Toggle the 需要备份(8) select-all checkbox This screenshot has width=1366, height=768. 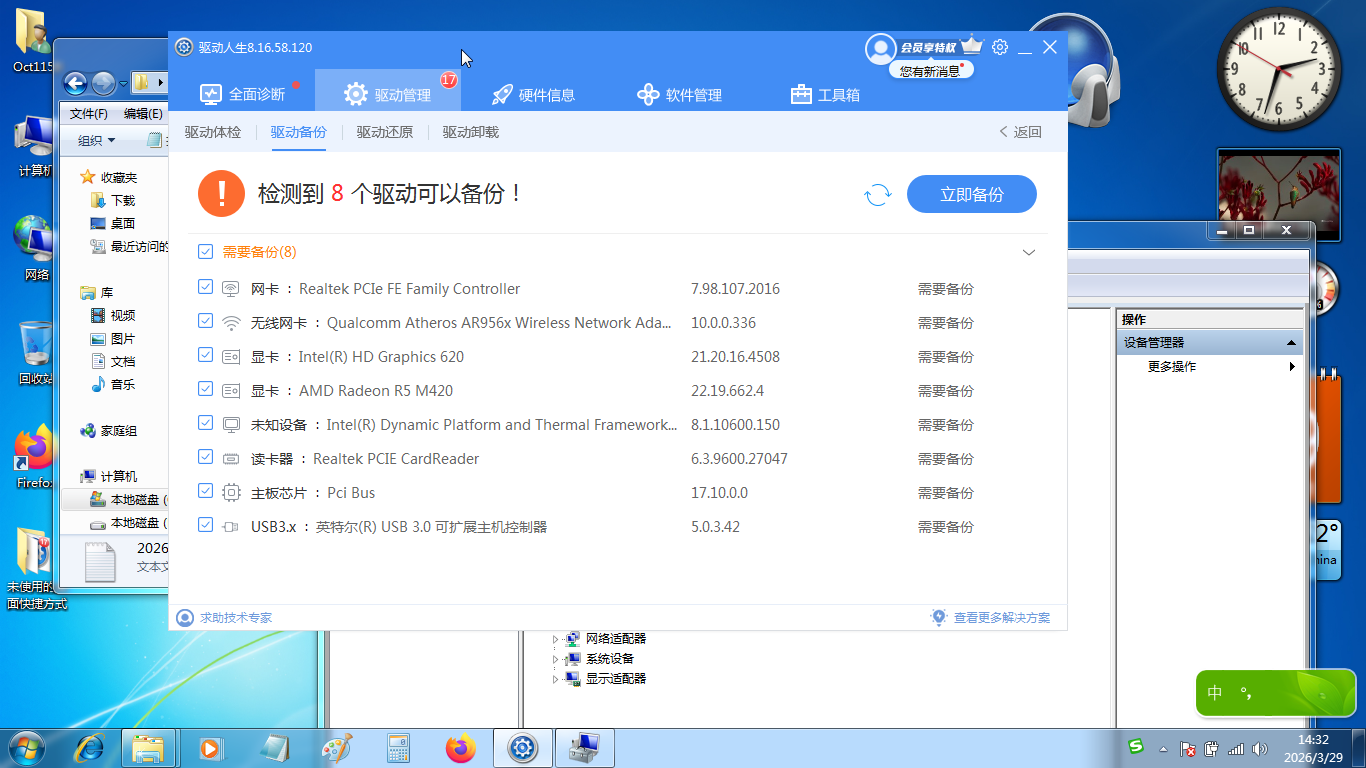click(206, 252)
